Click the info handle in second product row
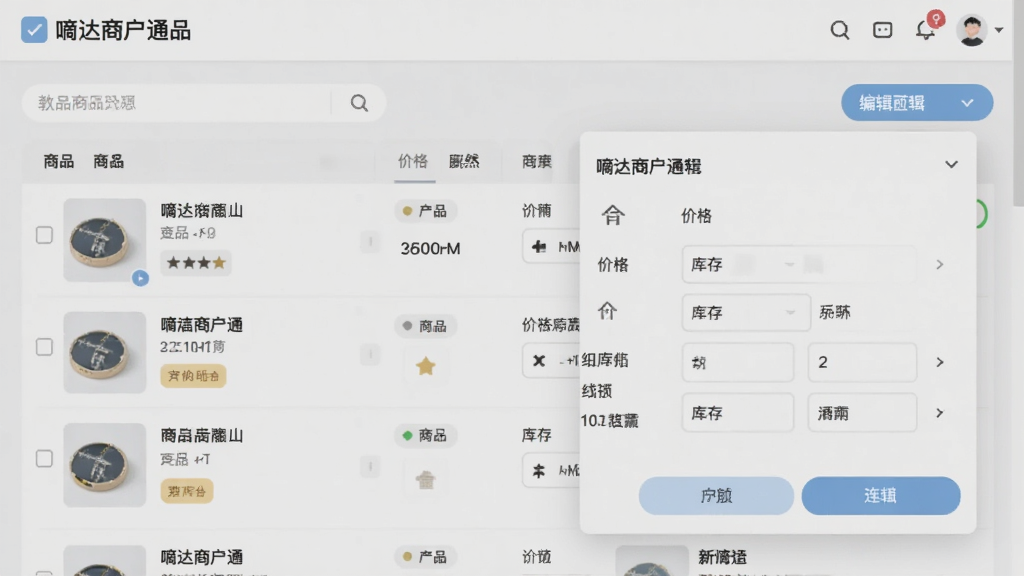 coord(370,355)
